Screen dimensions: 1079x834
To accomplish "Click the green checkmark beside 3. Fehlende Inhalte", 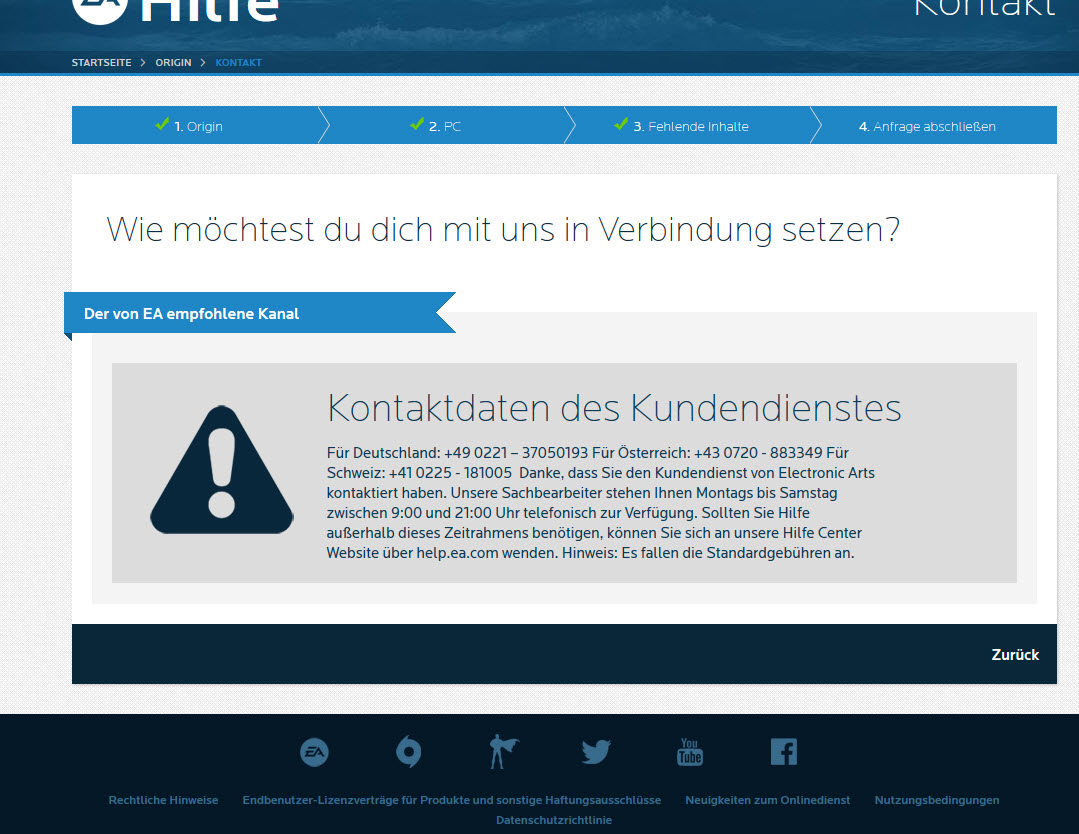I will [621, 124].
